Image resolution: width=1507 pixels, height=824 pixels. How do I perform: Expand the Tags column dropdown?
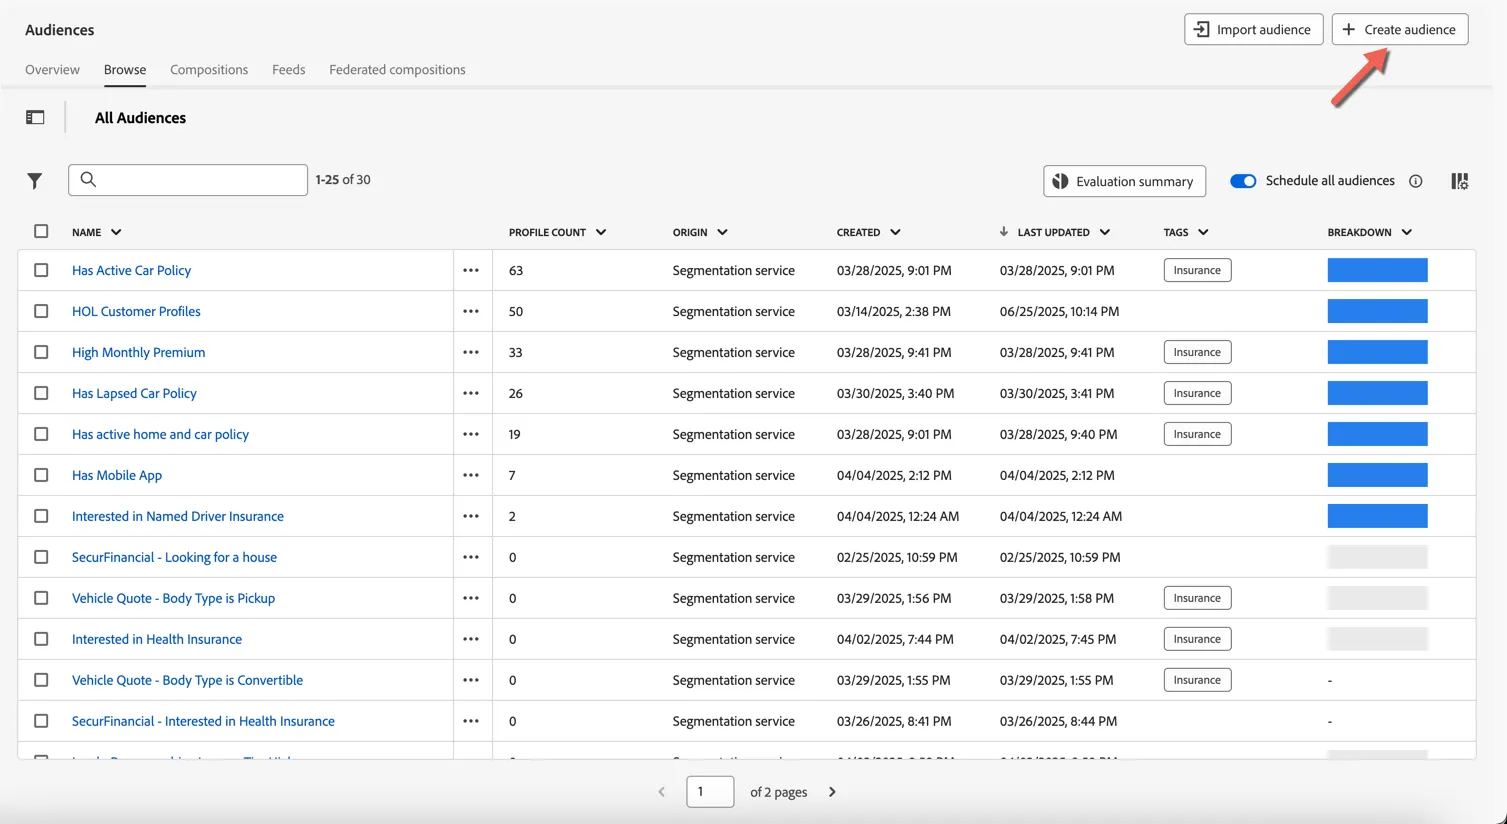1203,232
